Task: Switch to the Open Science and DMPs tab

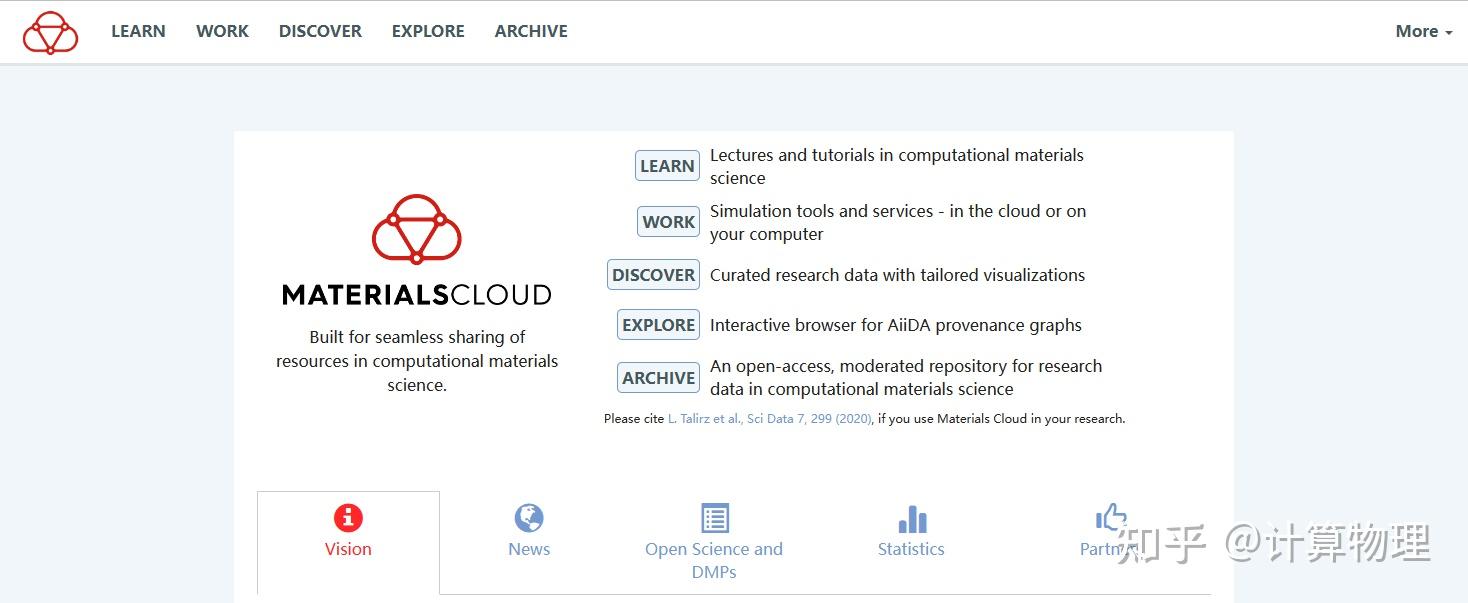Action: pyautogui.click(x=714, y=560)
